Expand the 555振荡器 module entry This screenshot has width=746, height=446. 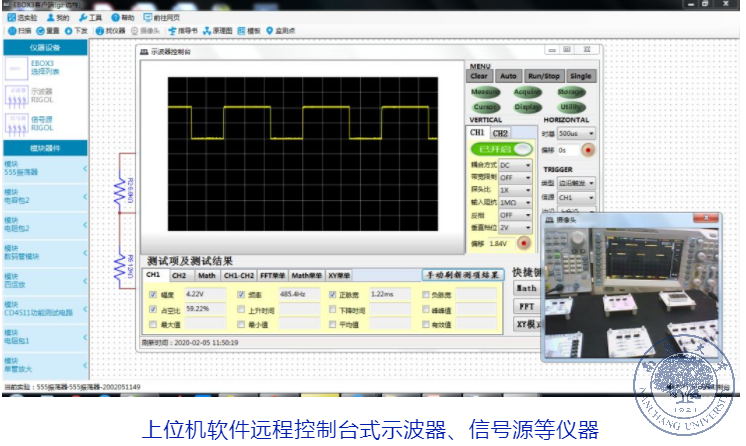pos(42,168)
